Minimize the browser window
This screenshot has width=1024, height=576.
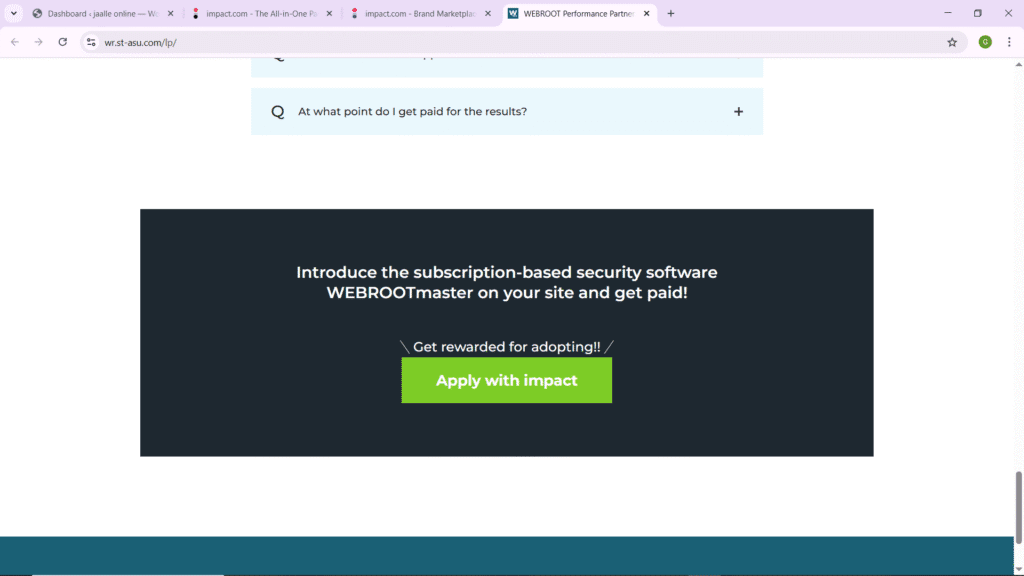(x=948, y=13)
